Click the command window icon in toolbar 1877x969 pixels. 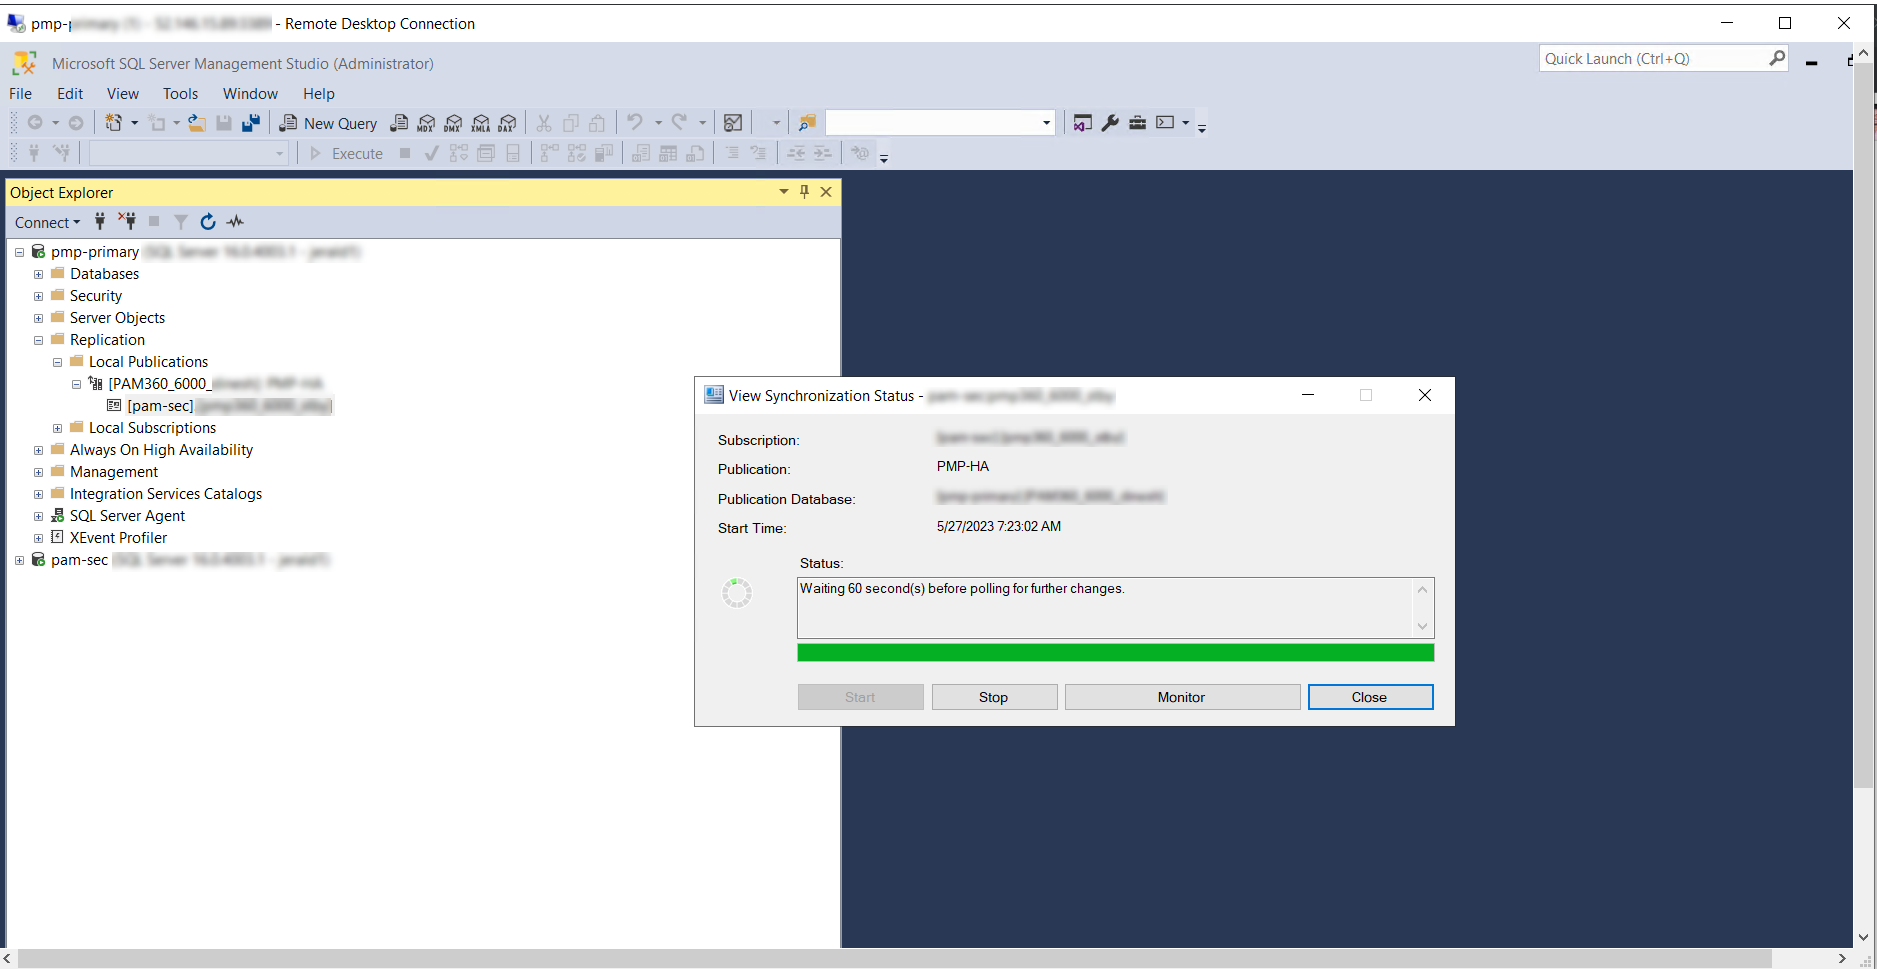(1165, 123)
